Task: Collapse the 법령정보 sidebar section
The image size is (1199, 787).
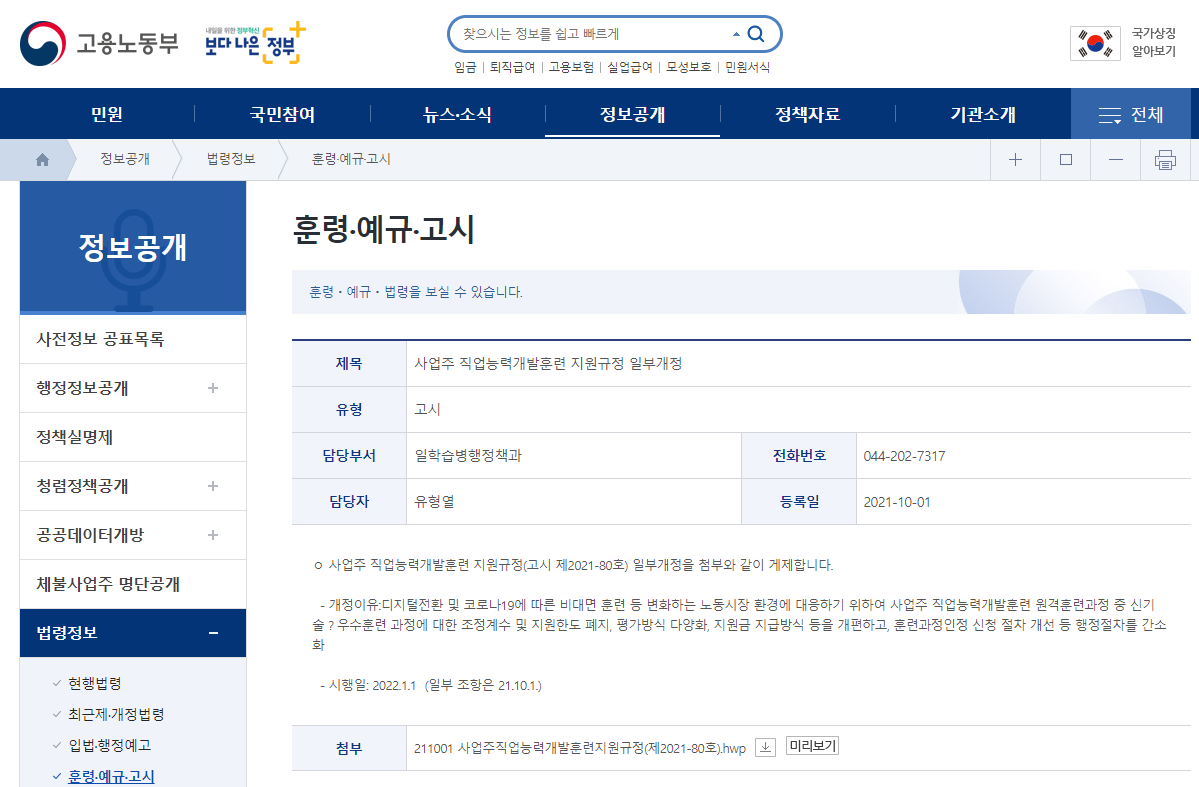Action: [213, 633]
